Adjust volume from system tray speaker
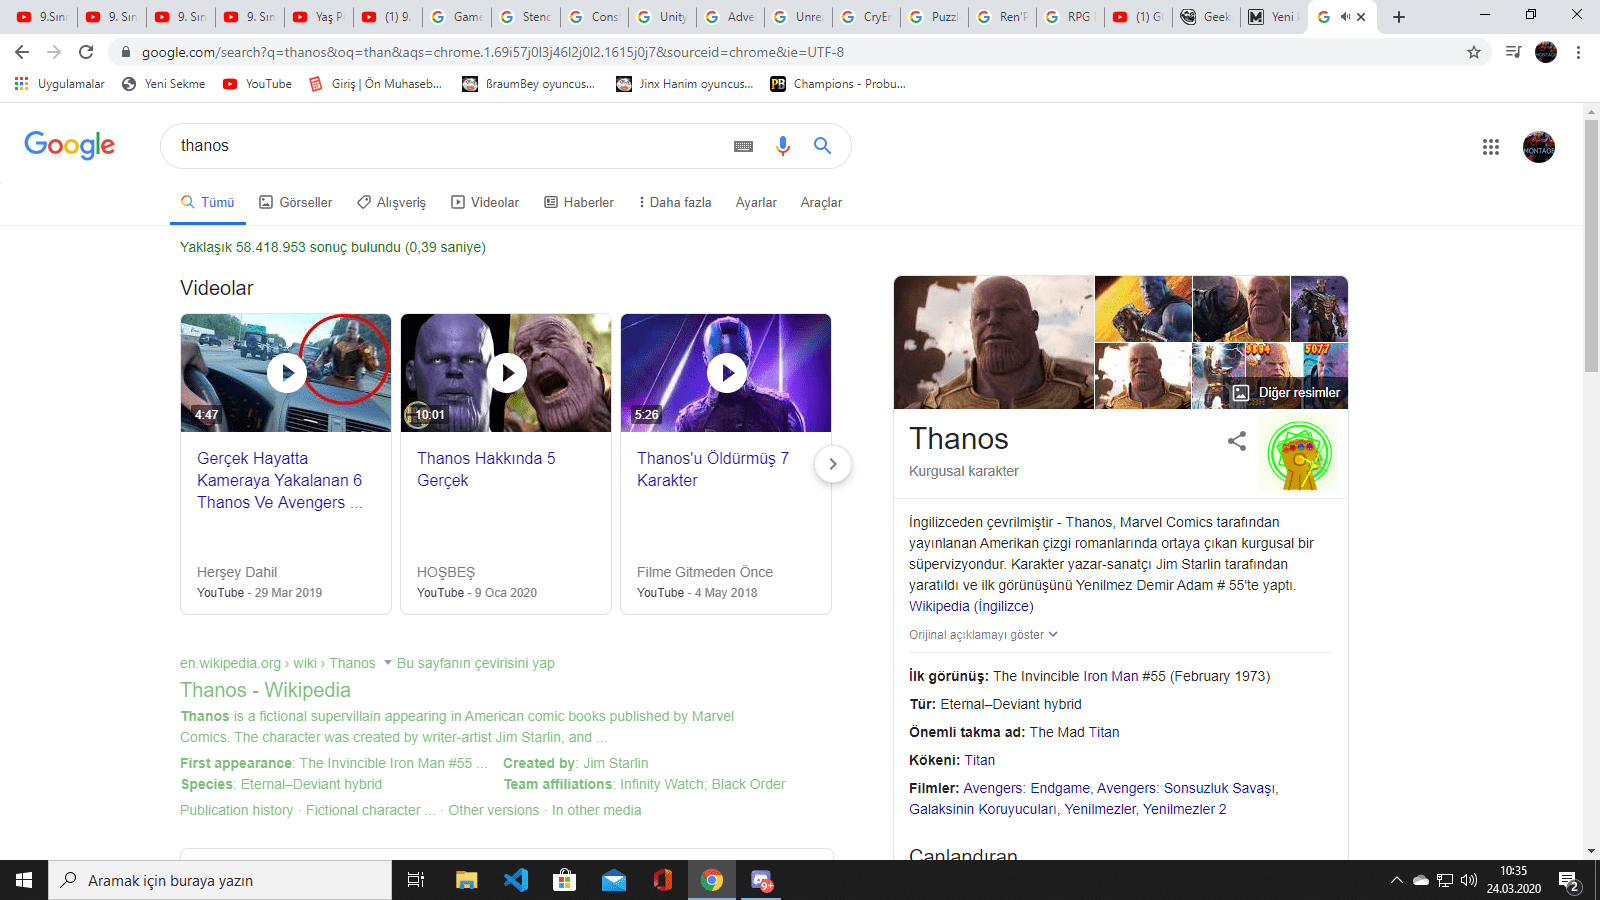Viewport: 1600px width, 900px height. tap(1469, 880)
